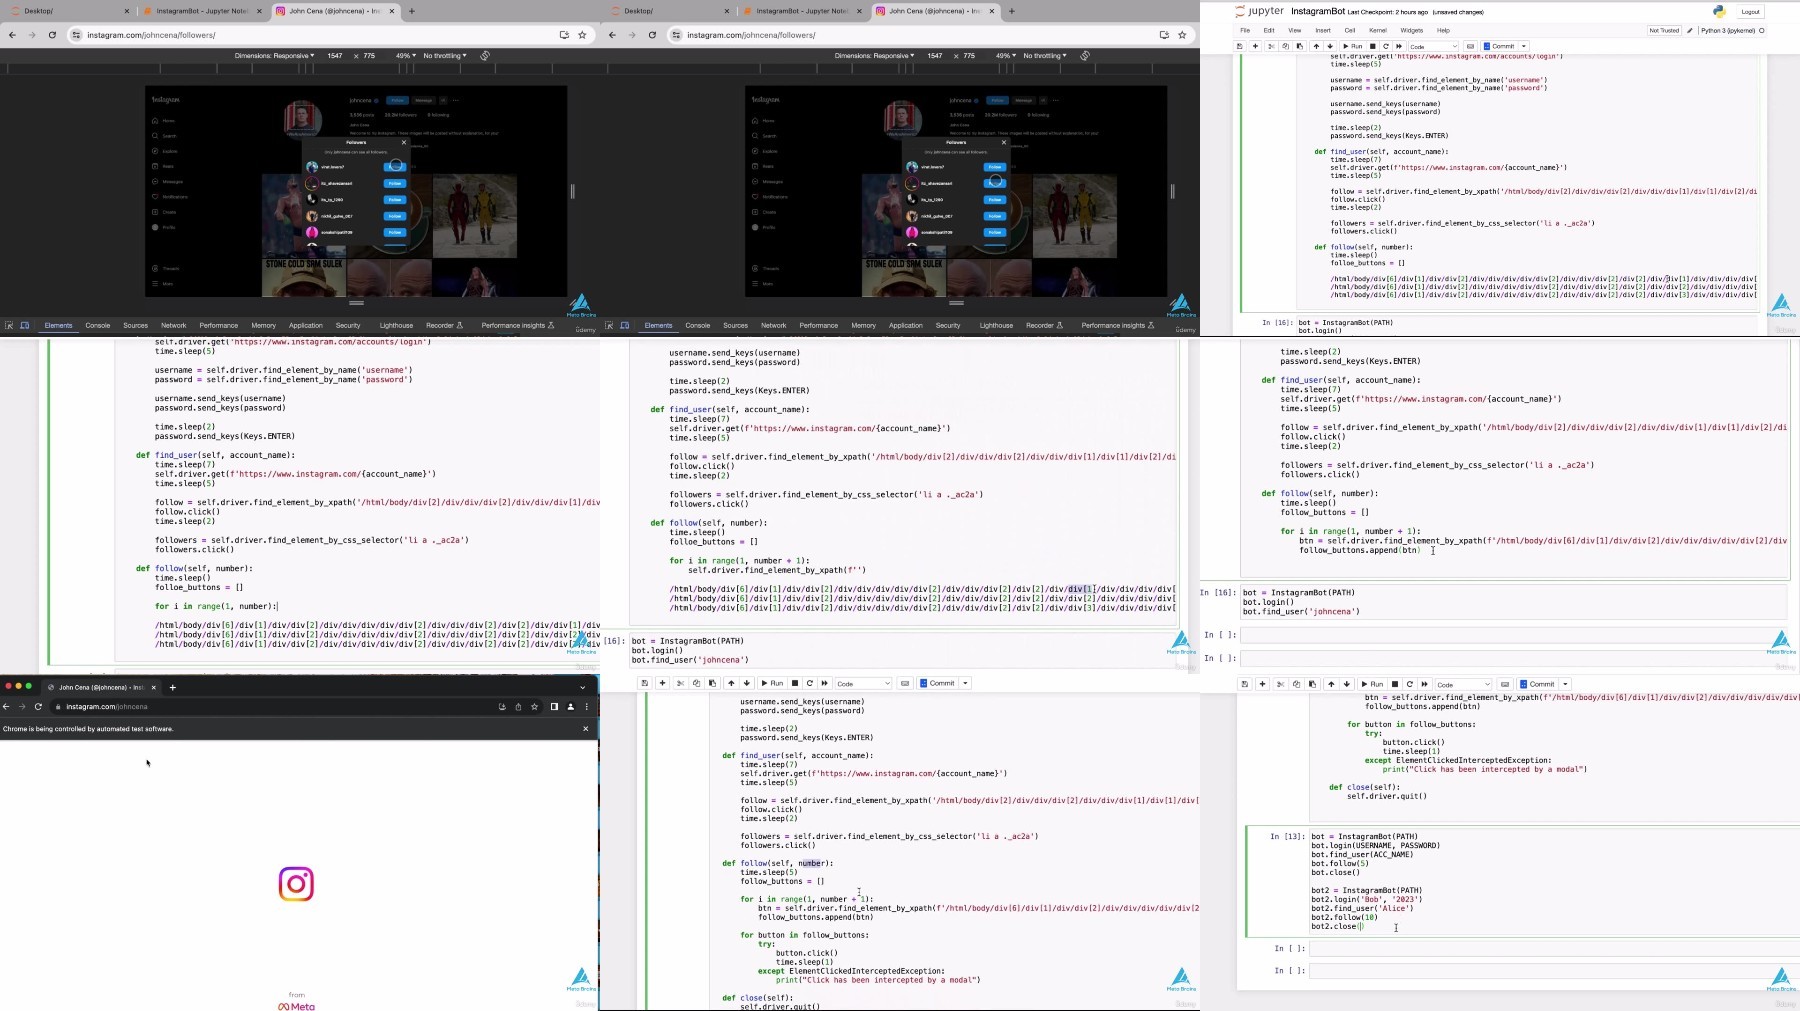Click Commit button in lower-middle notebook toolbar
Viewport: 1800px width, 1011px height.
coord(938,683)
